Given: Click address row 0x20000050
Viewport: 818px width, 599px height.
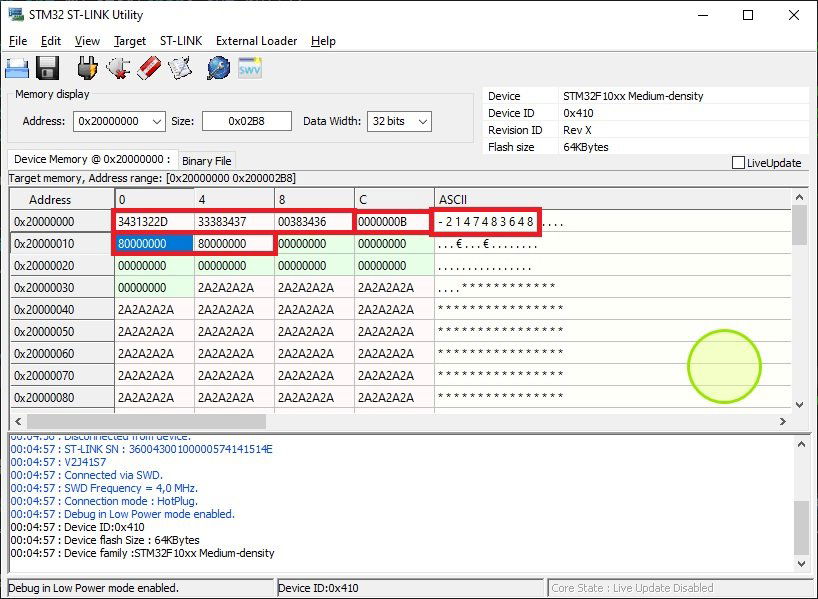Looking at the screenshot, I should [x=62, y=331].
